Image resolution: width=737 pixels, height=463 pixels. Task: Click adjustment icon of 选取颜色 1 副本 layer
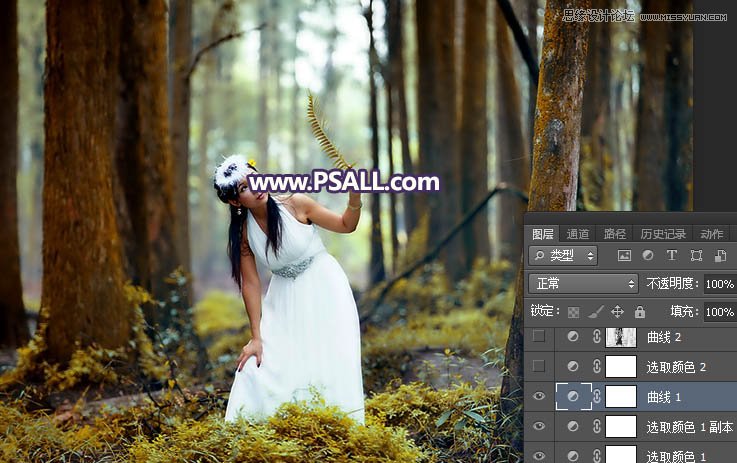[572, 426]
